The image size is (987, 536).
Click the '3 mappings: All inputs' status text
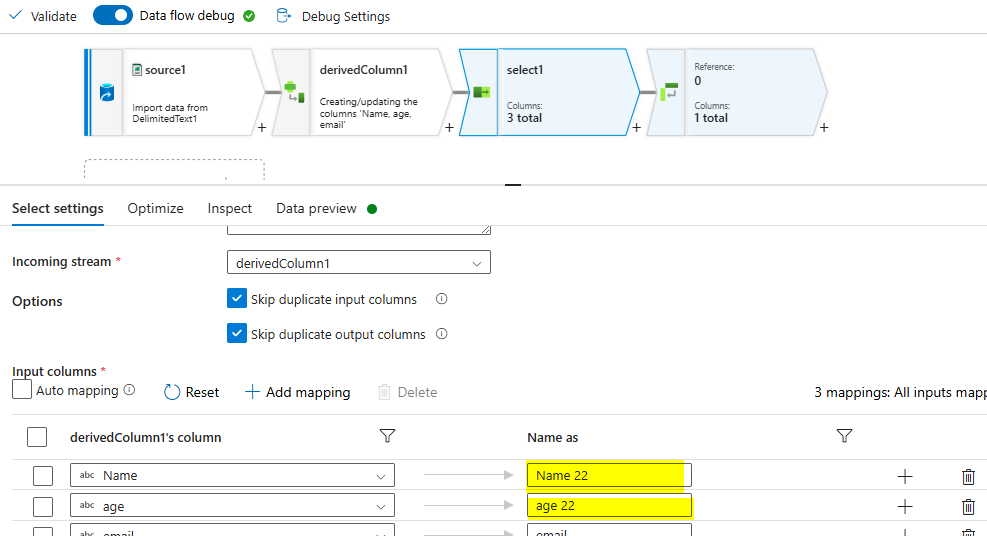point(900,393)
